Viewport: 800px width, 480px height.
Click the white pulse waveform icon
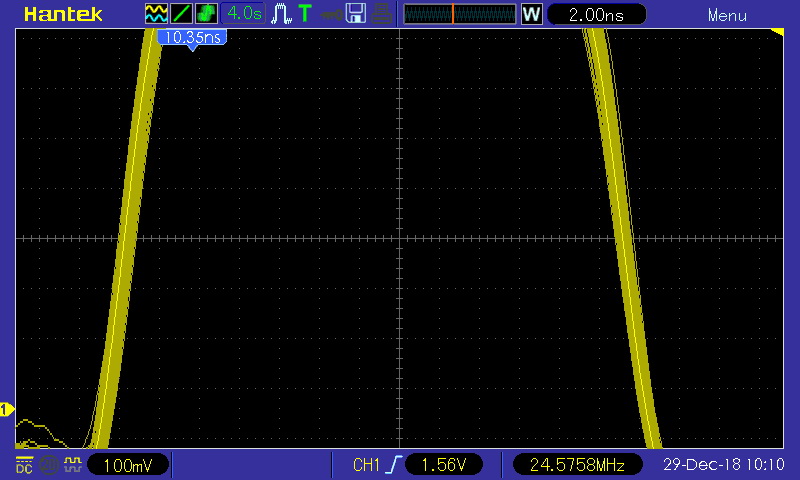point(281,14)
